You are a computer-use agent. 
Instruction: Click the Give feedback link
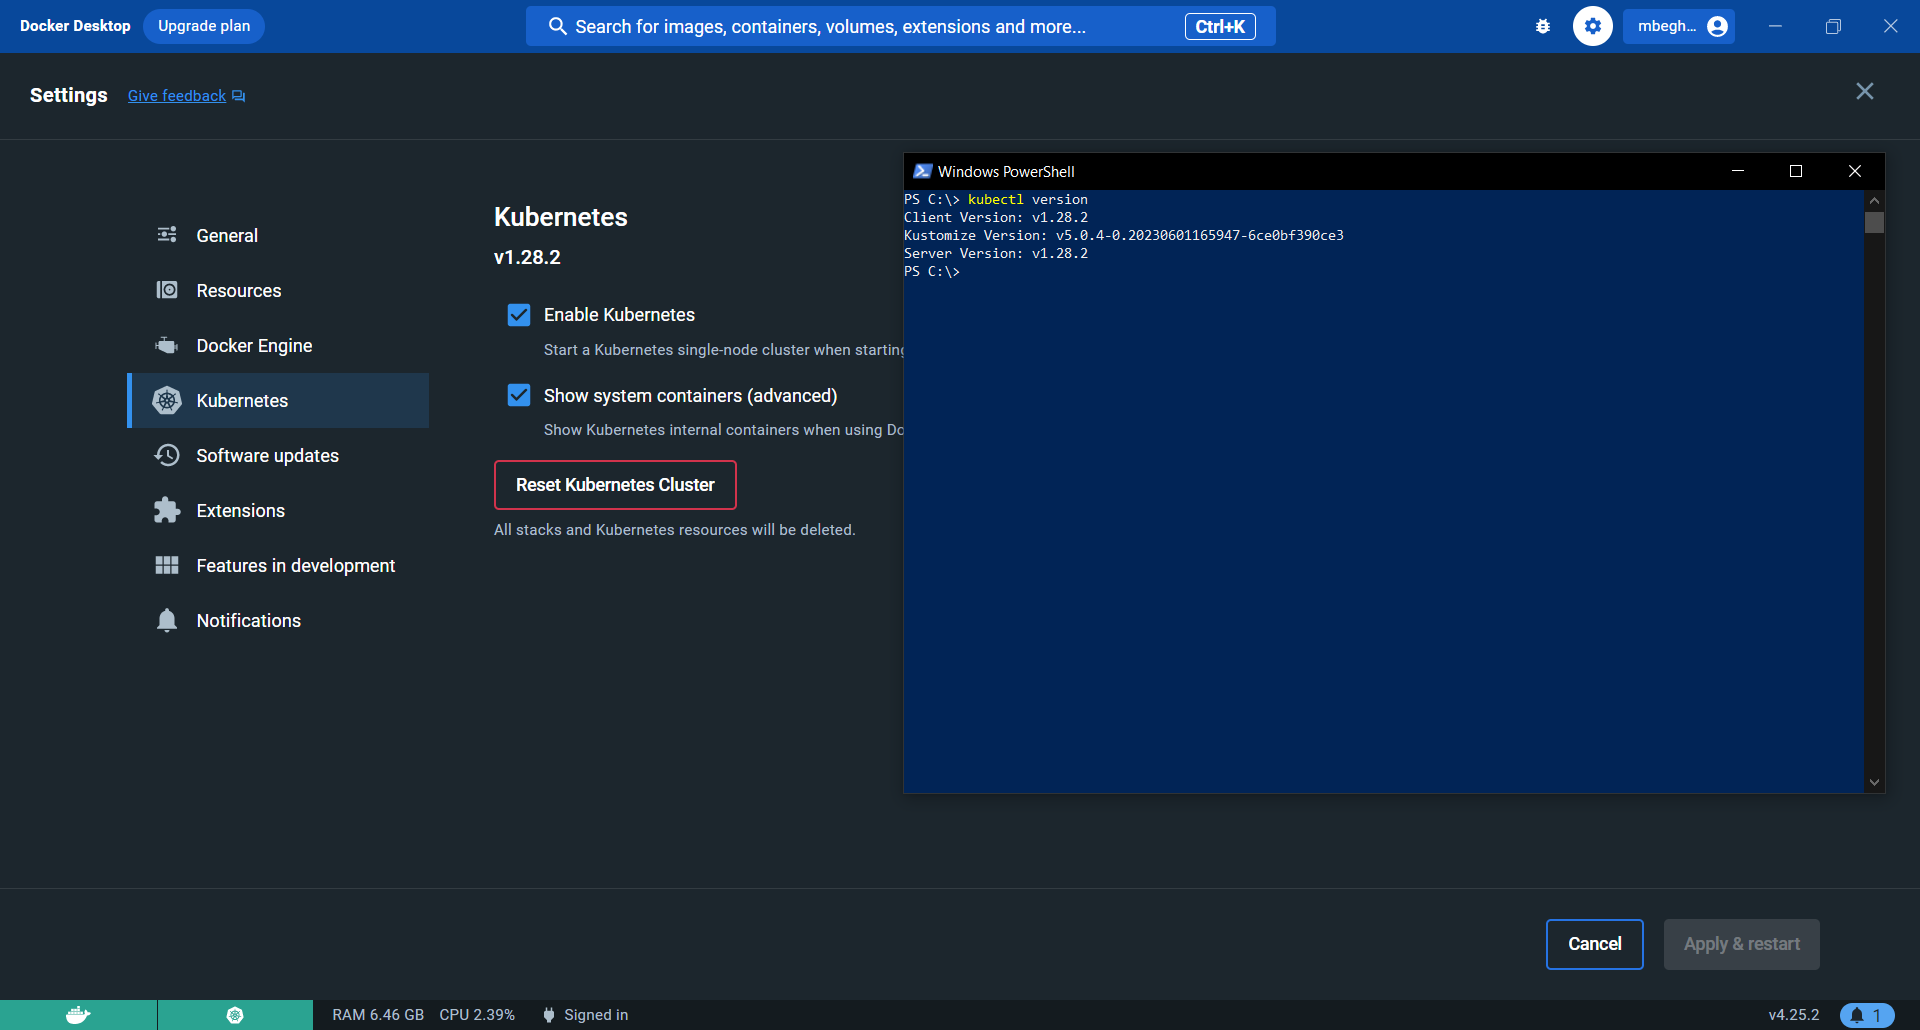pos(177,96)
